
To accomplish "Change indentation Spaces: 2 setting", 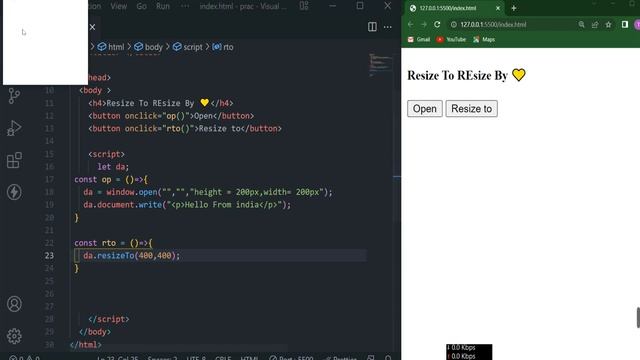I will (162, 358).
